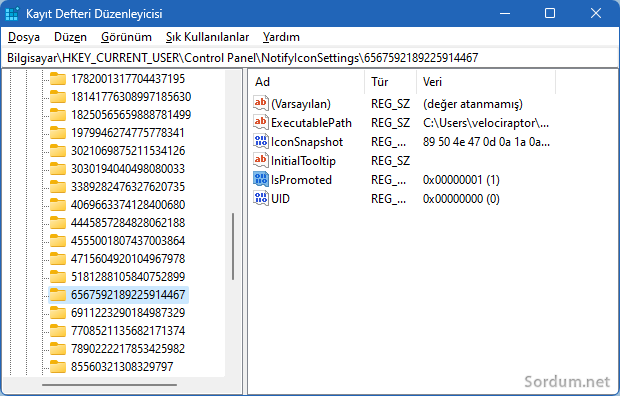Sort values by the Tür column header
Screen dimensions: 620x396
[391, 82]
